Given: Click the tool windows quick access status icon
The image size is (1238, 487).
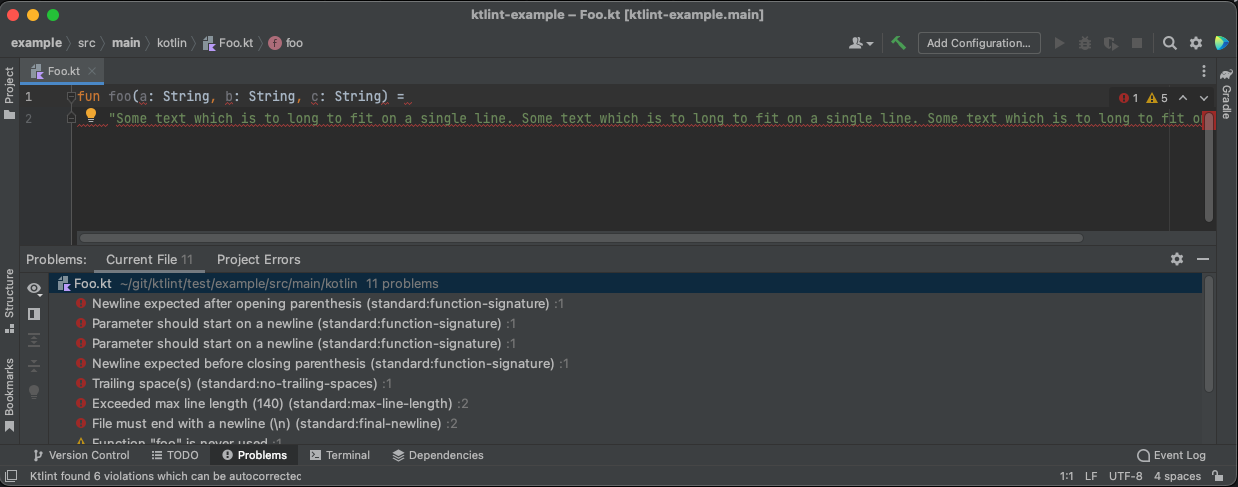Looking at the screenshot, I should (x=10, y=476).
